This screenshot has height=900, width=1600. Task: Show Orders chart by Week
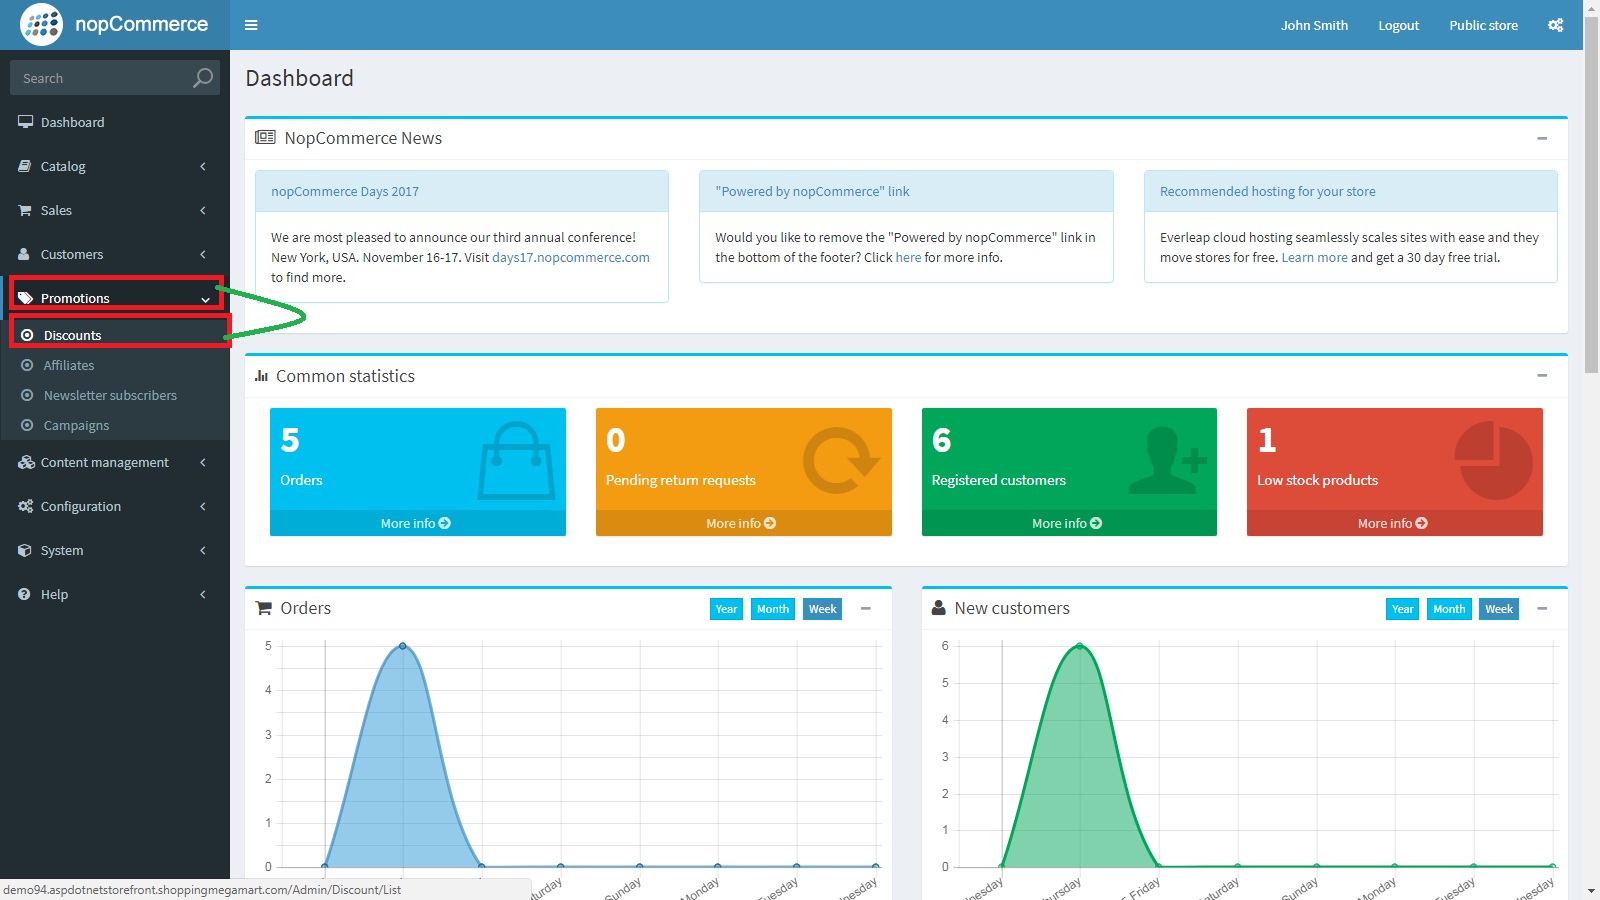click(x=822, y=609)
